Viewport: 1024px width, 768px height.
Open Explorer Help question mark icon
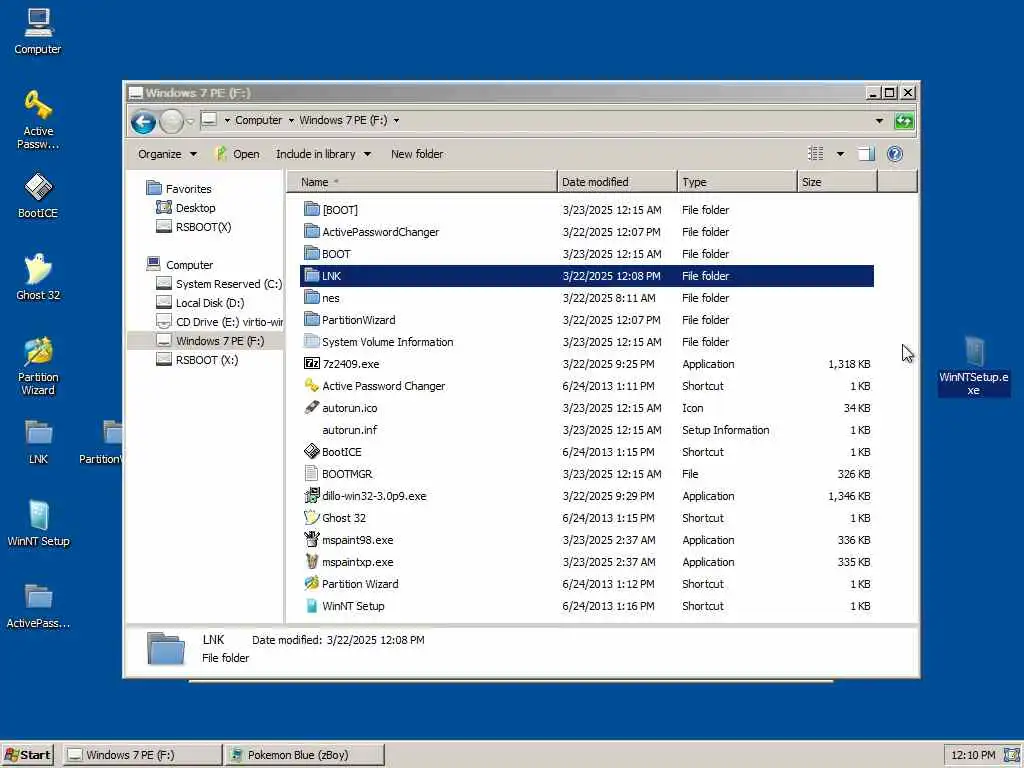point(895,154)
